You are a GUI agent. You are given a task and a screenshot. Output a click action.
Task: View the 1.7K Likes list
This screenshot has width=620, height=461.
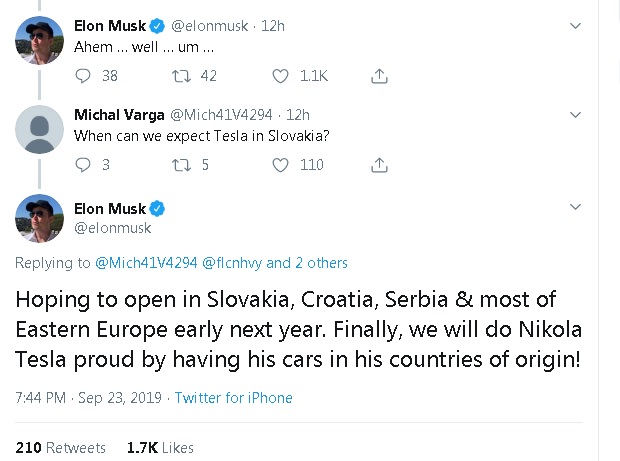[160, 448]
